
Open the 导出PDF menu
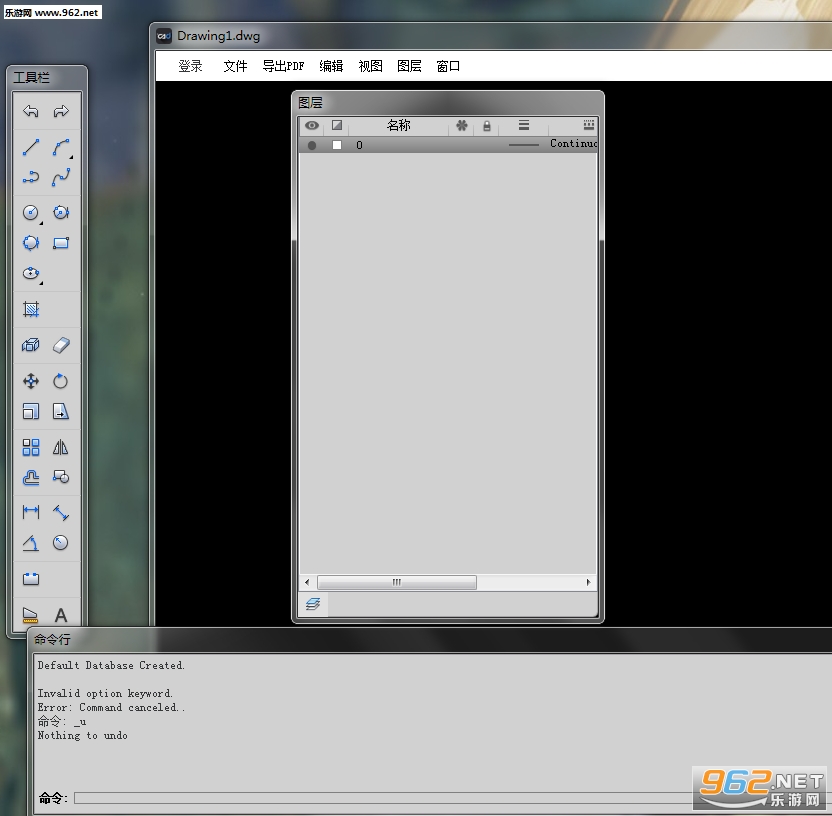[283, 66]
